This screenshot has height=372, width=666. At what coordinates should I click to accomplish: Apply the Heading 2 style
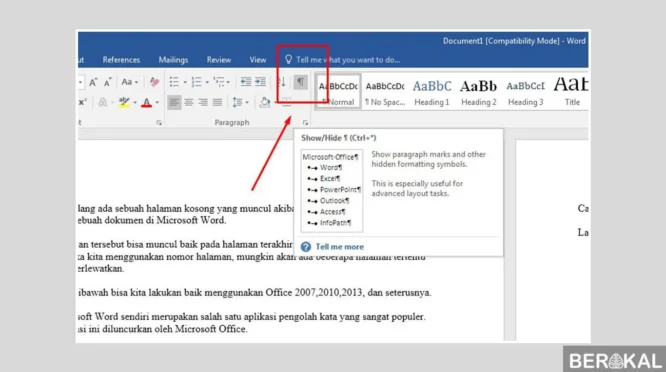[x=479, y=92]
